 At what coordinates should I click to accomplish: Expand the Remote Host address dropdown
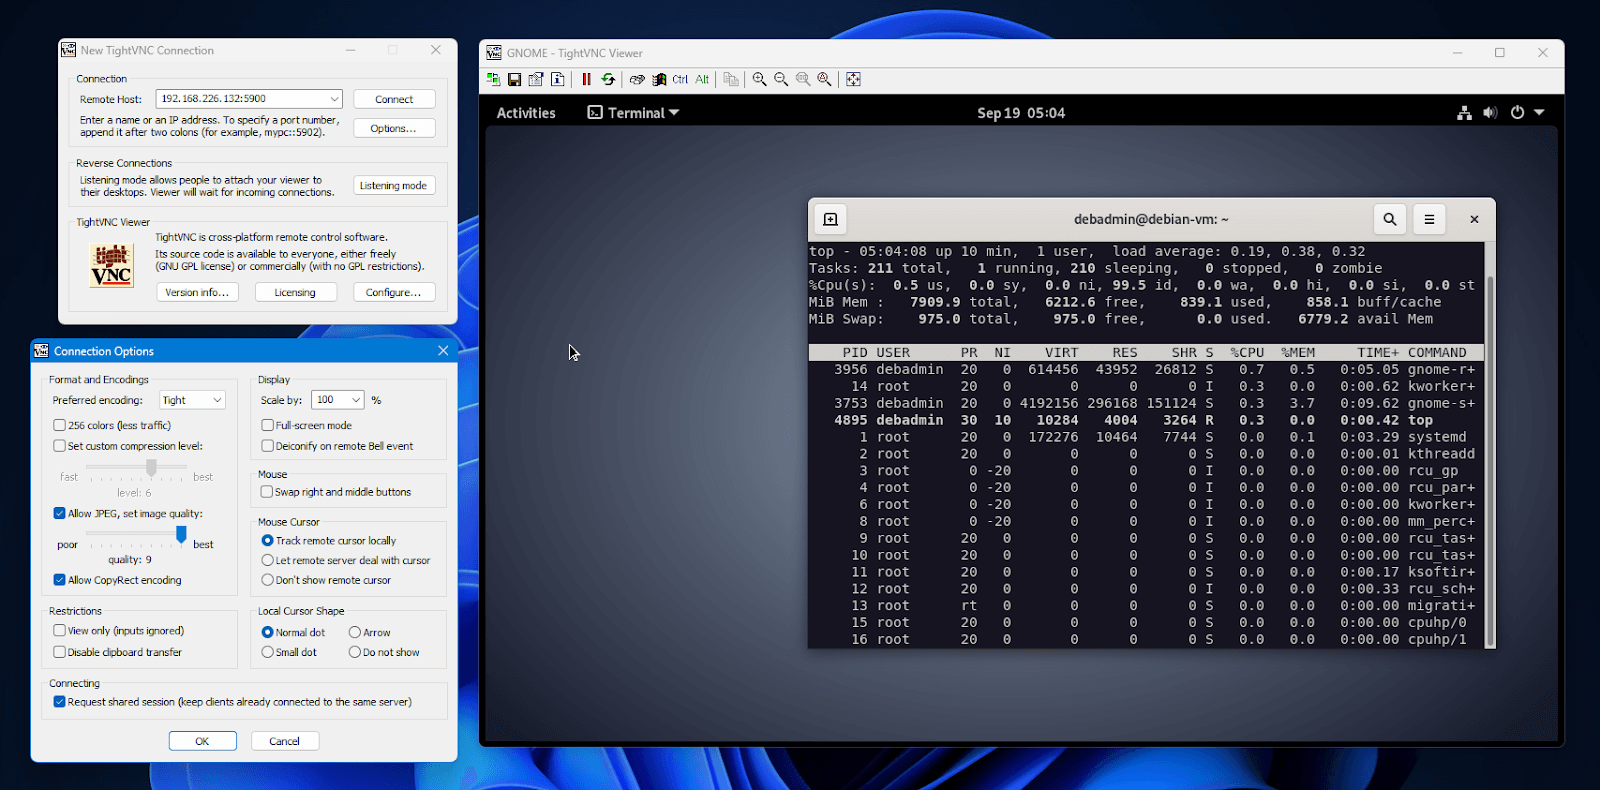tap(334, 99)
